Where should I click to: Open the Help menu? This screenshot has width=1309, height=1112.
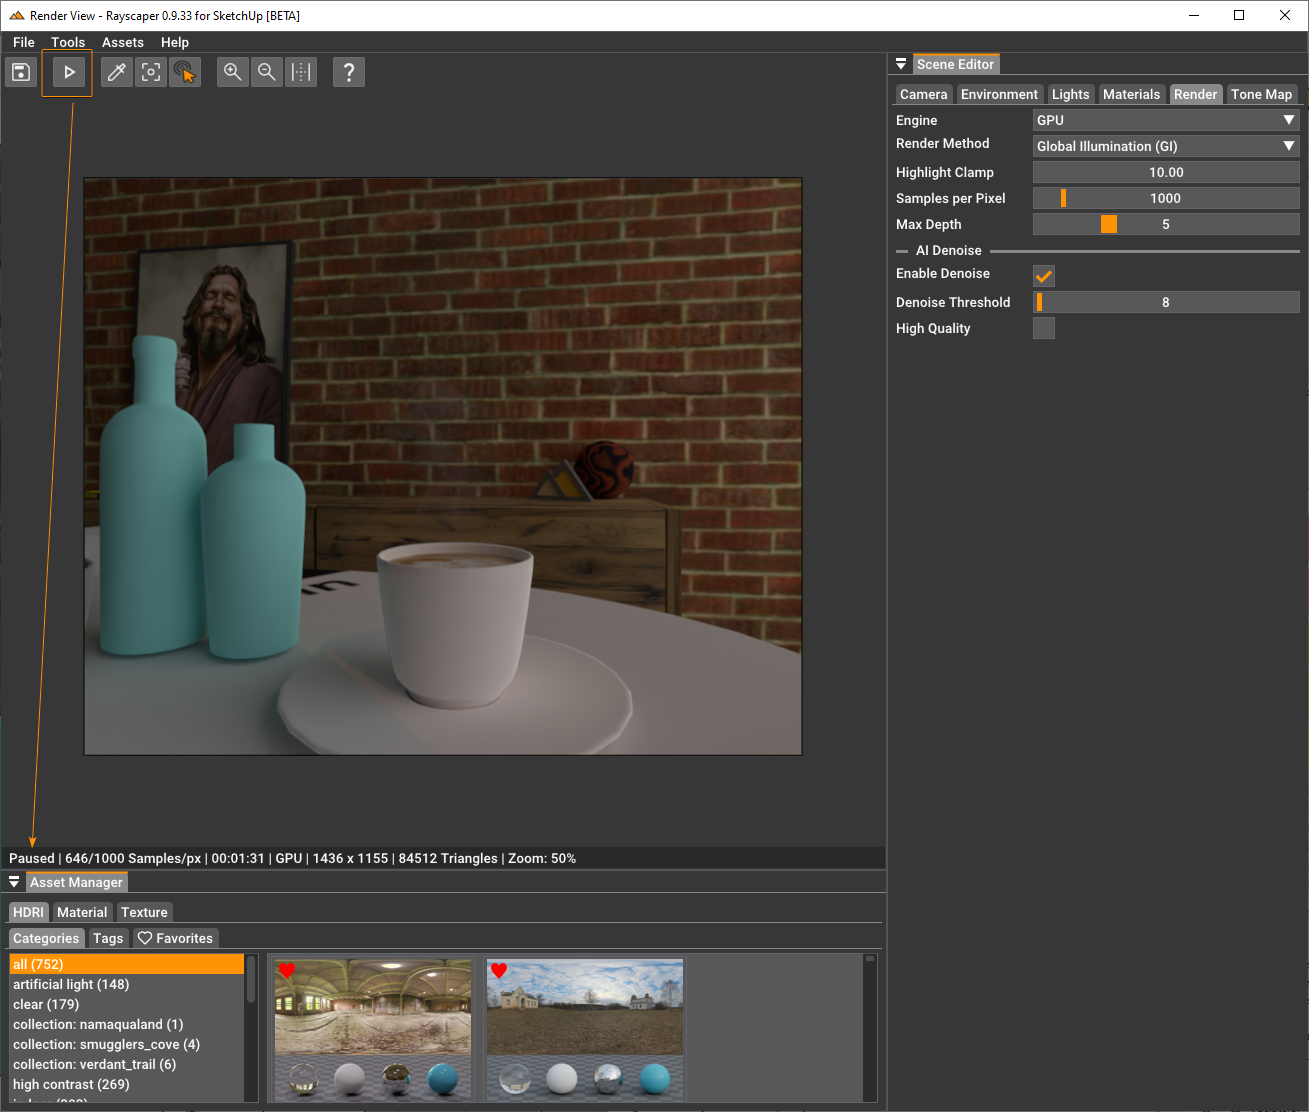(175, 42)
